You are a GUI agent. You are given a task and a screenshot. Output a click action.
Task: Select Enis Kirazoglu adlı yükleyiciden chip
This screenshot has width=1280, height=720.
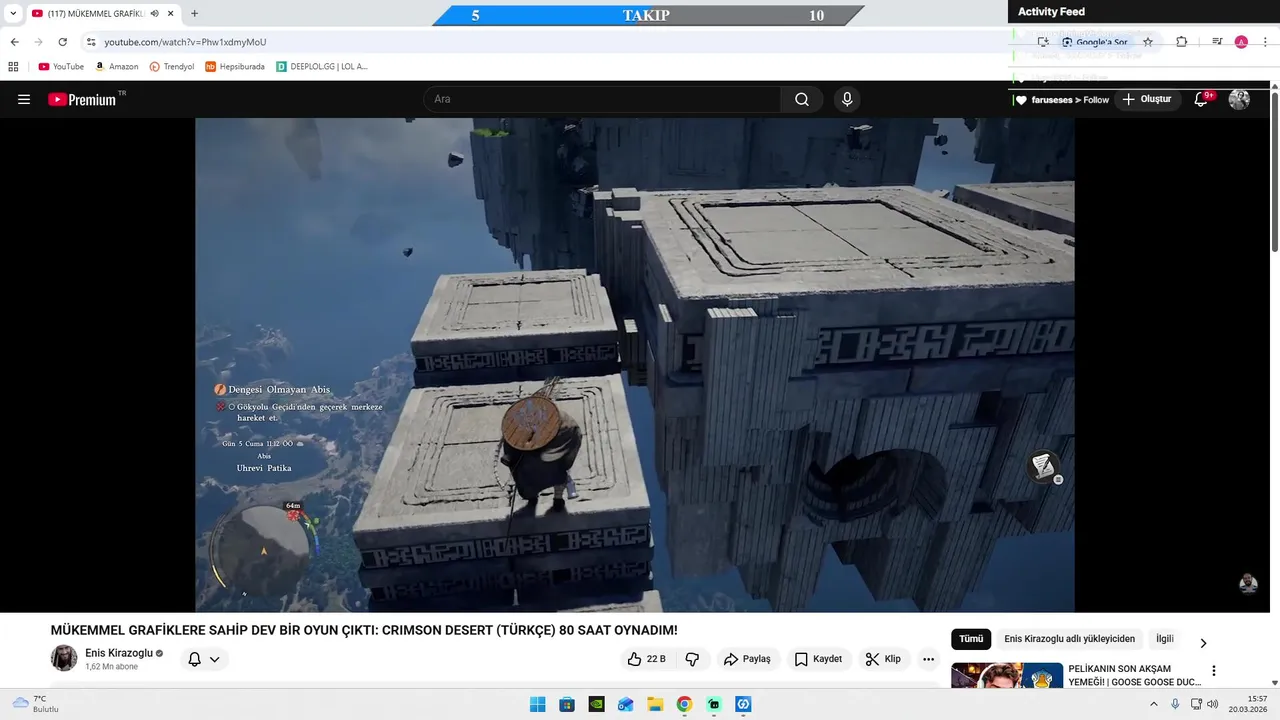[x=1069, y=639]
